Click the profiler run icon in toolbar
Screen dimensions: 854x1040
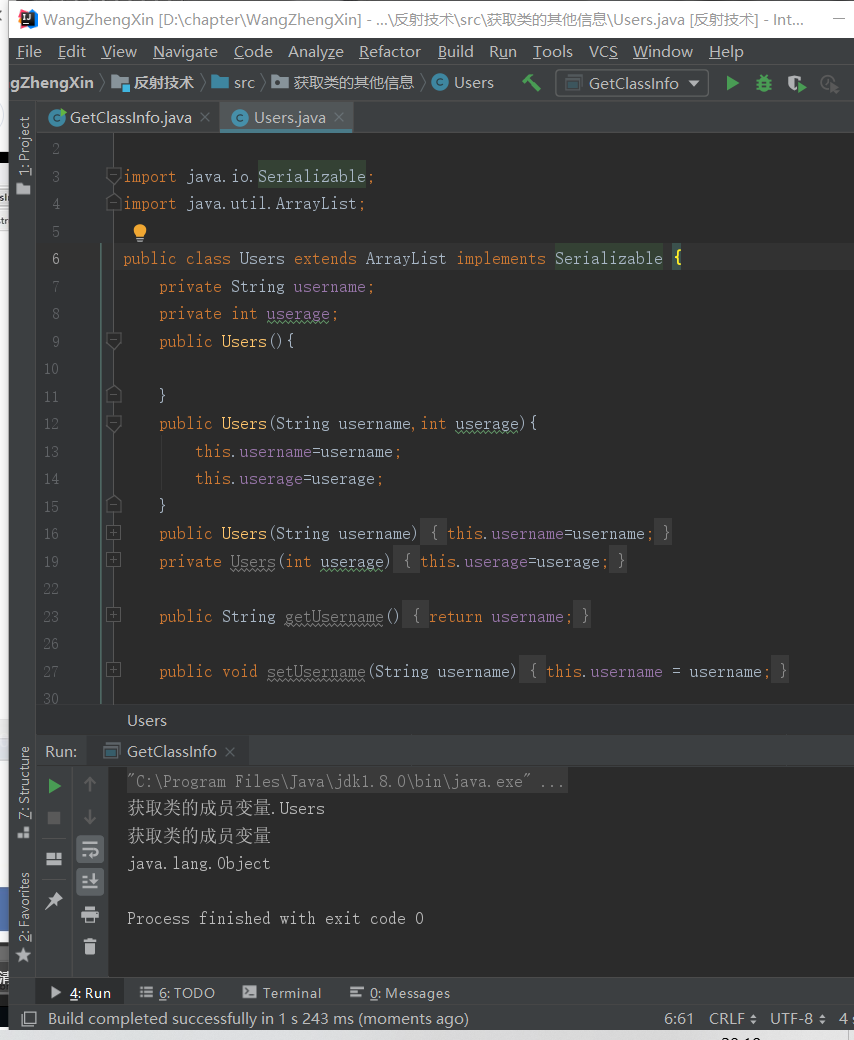click(x=829, y=84)
